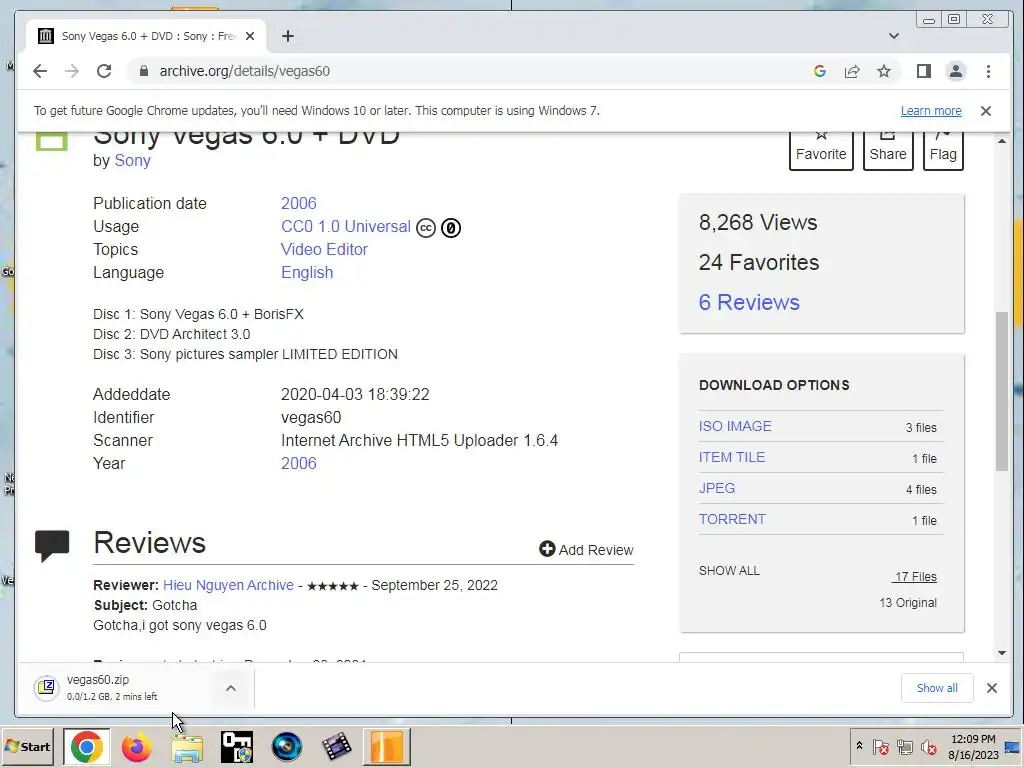Viewport: 1024px width, 768px height.
Task: Share this page using the share icon
Action: (852, 71)
